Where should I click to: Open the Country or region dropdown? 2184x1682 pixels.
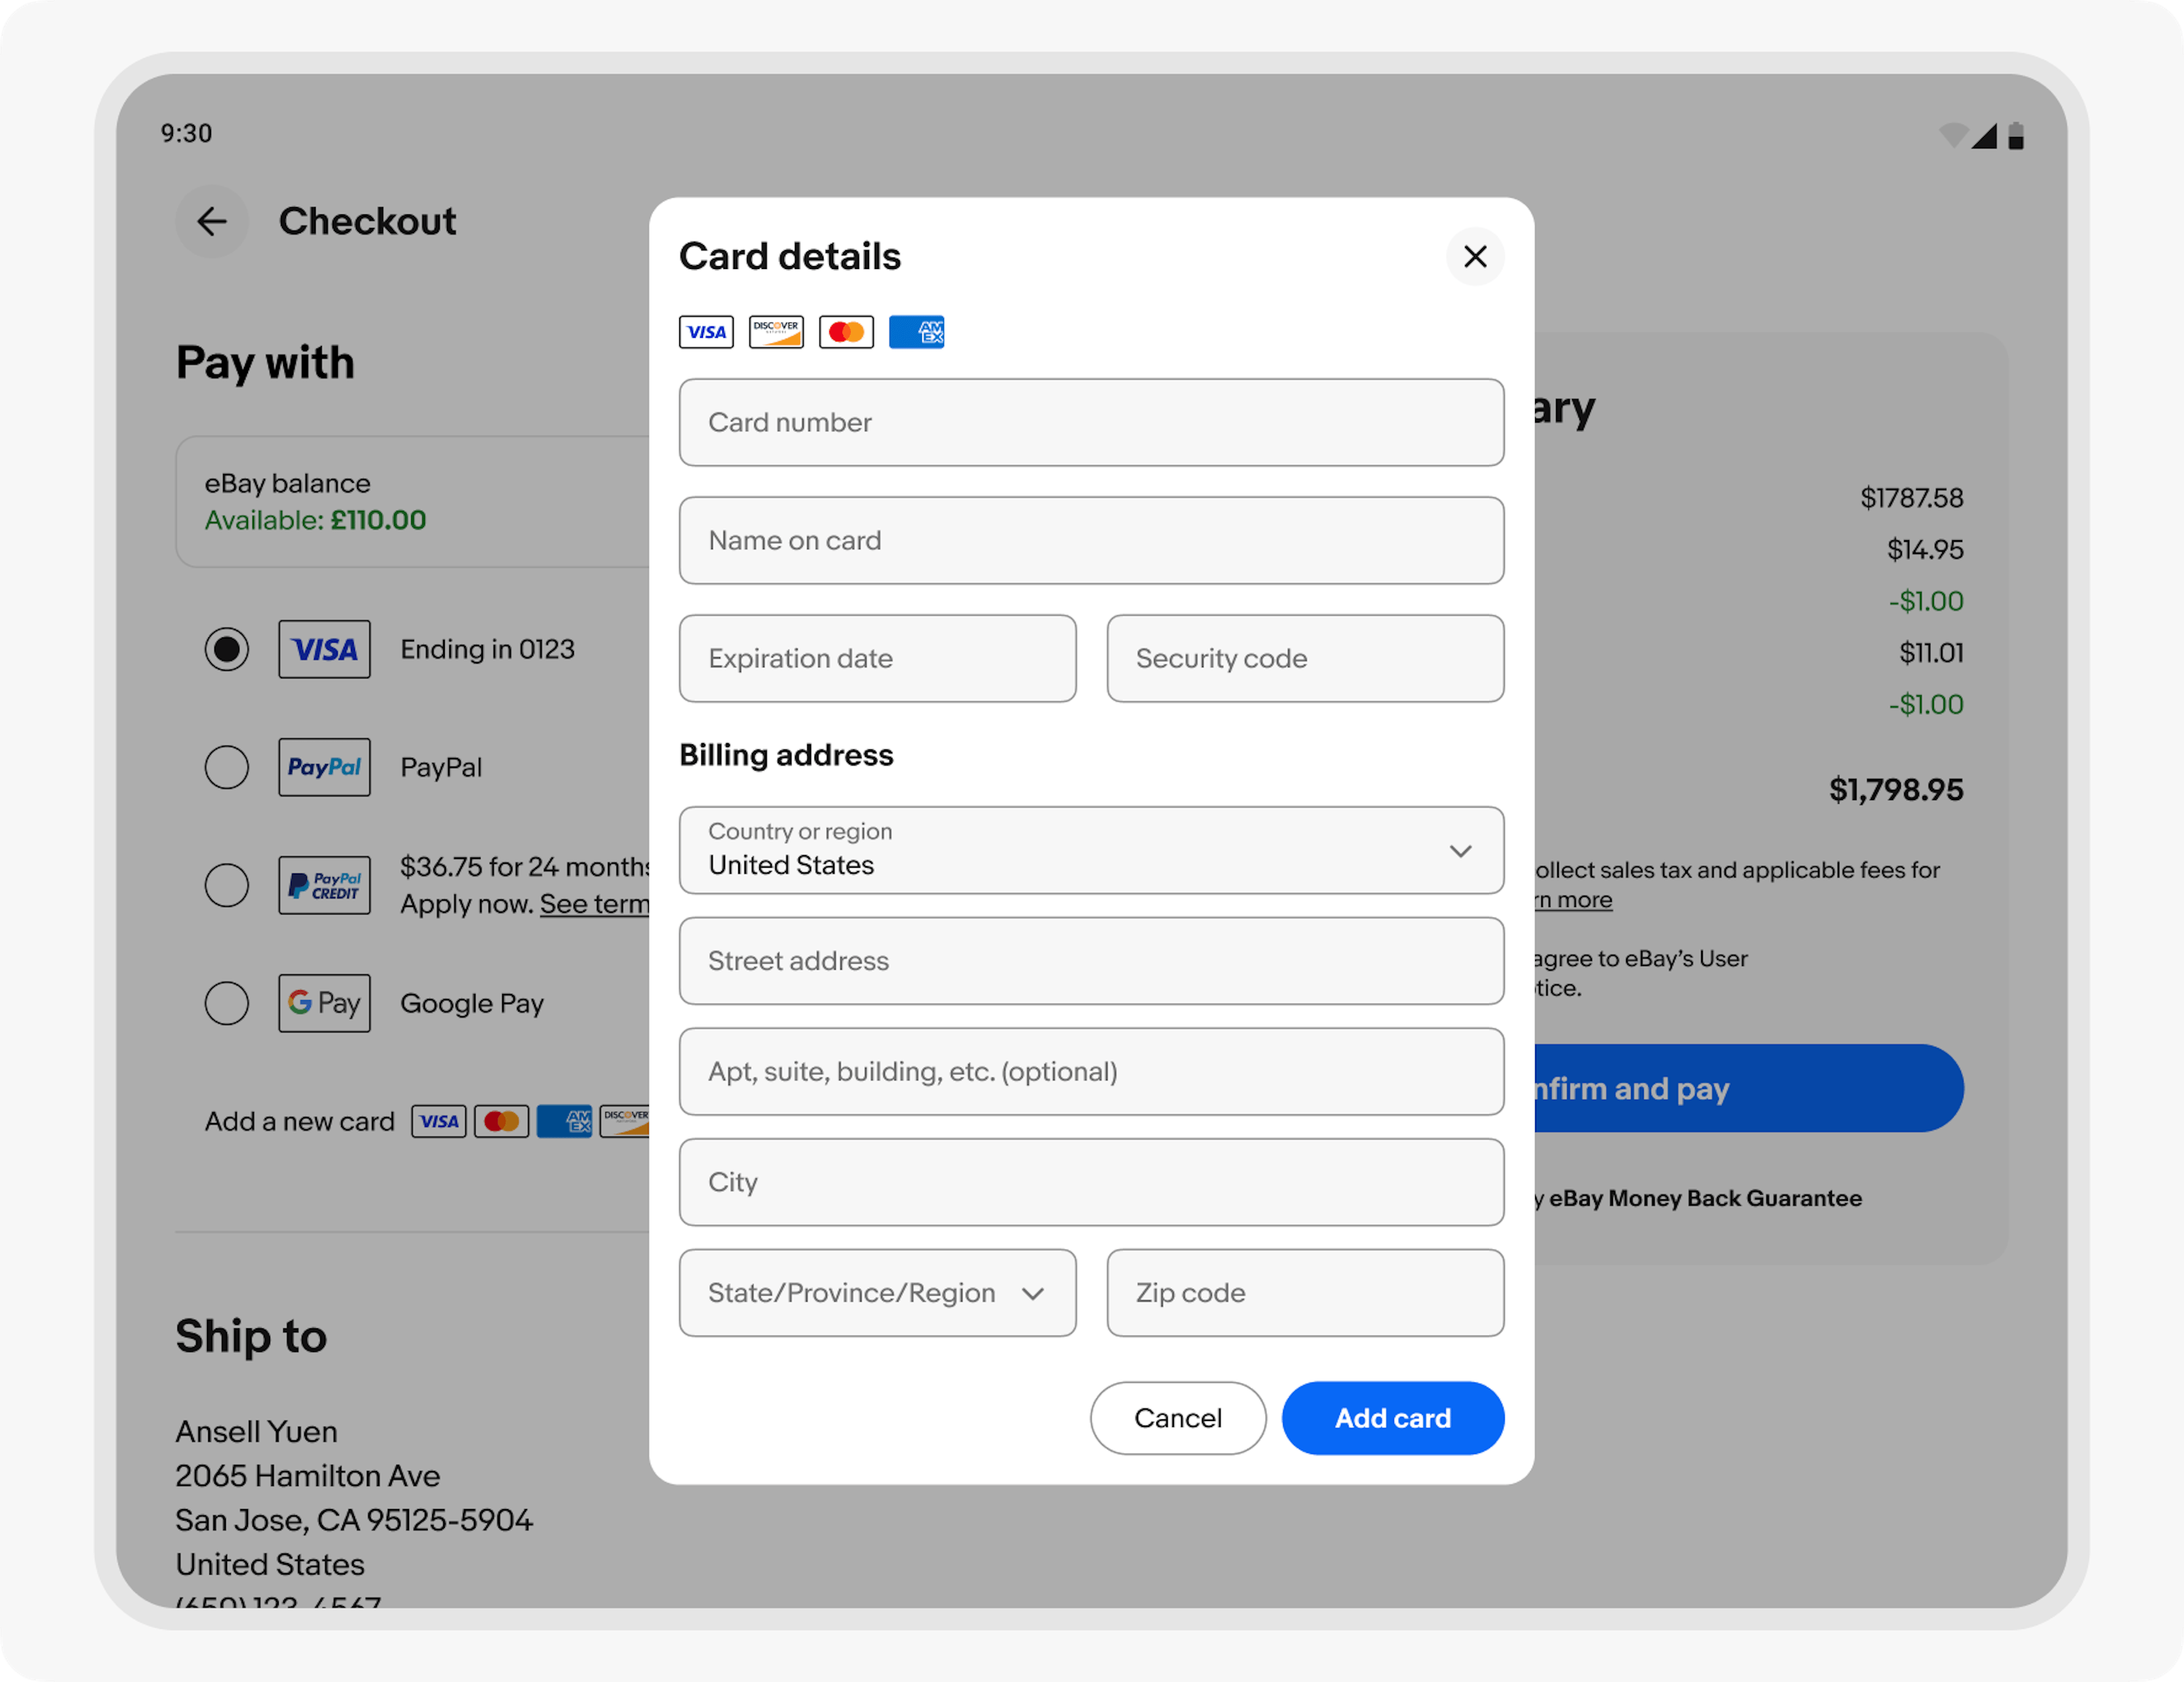[1091, 850]
